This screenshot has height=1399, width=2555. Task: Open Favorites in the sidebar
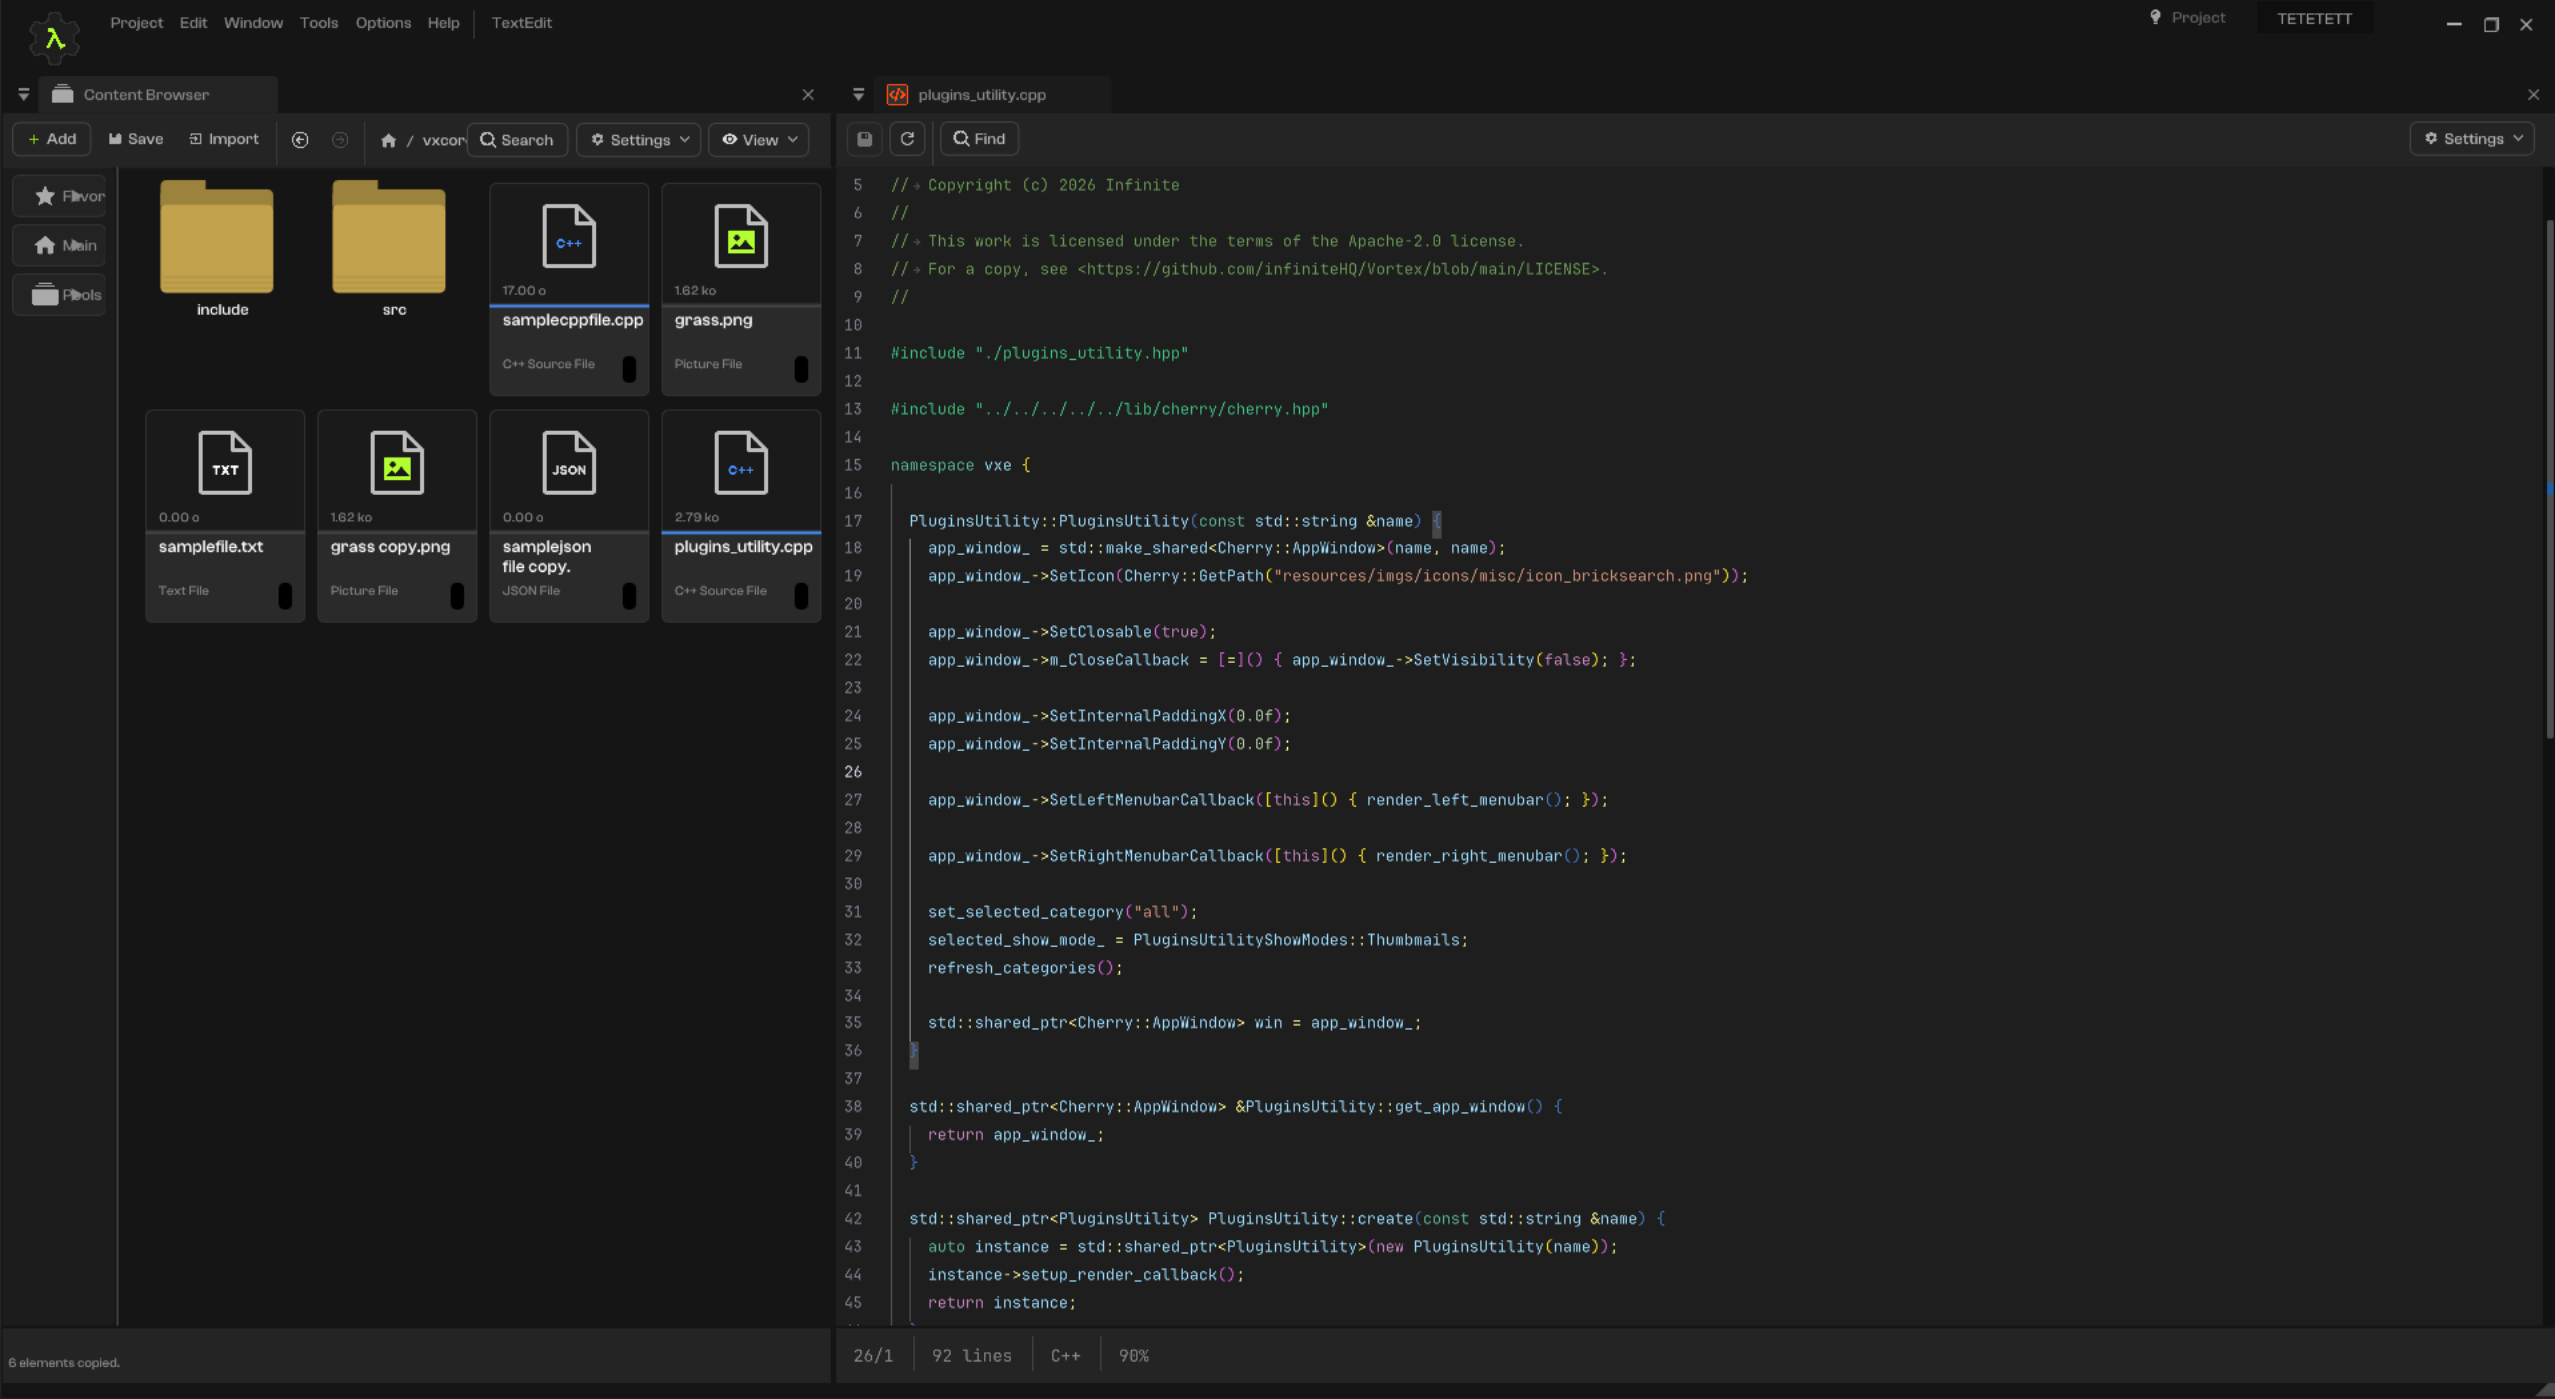point(59,196)
